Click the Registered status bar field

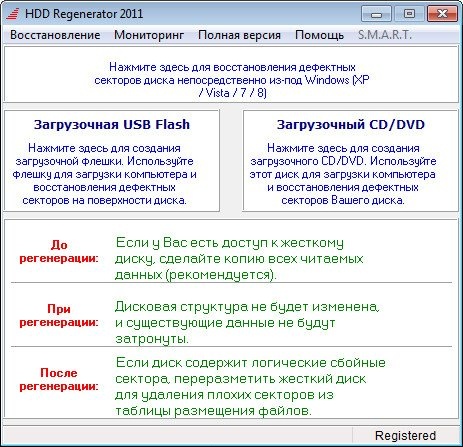pyautogui.click(x=405, y=436)
